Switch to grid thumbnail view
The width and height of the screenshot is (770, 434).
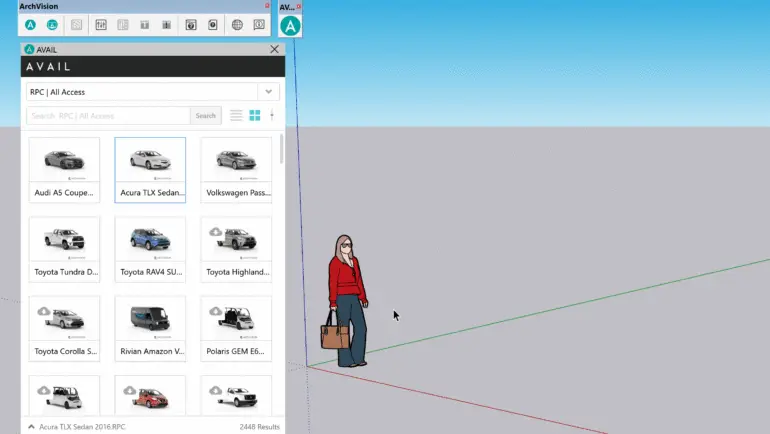(255, 115)
